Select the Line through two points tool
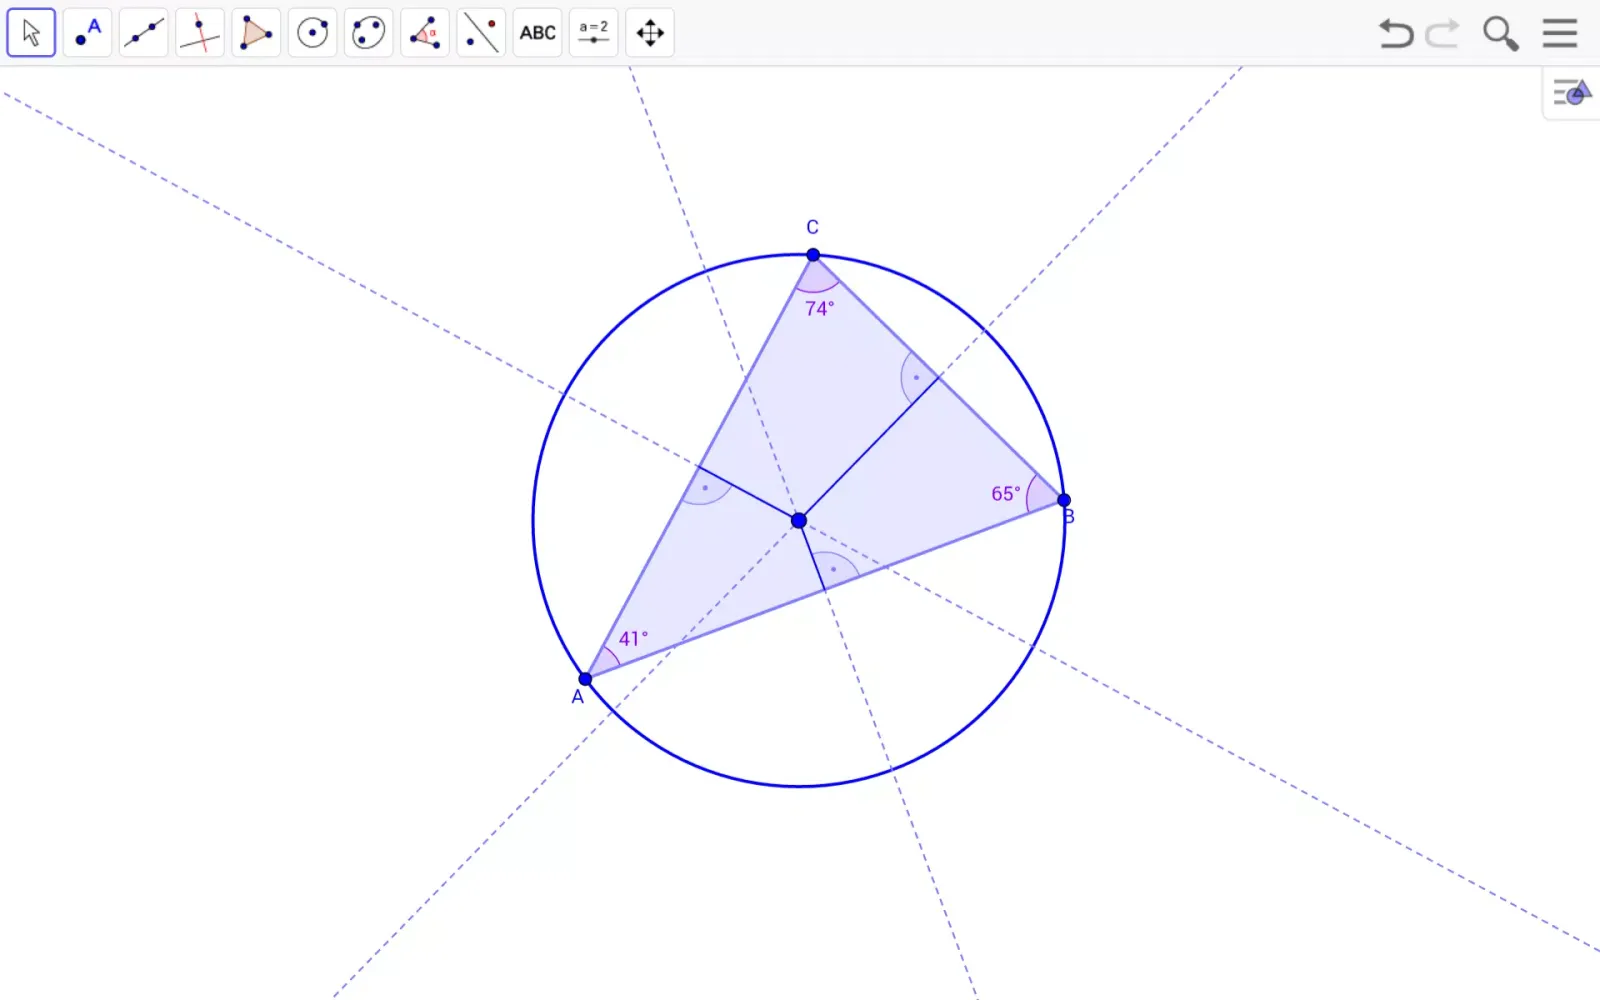The height and width of the screenshot is (1000, 1600). click(x=144, y=33)
